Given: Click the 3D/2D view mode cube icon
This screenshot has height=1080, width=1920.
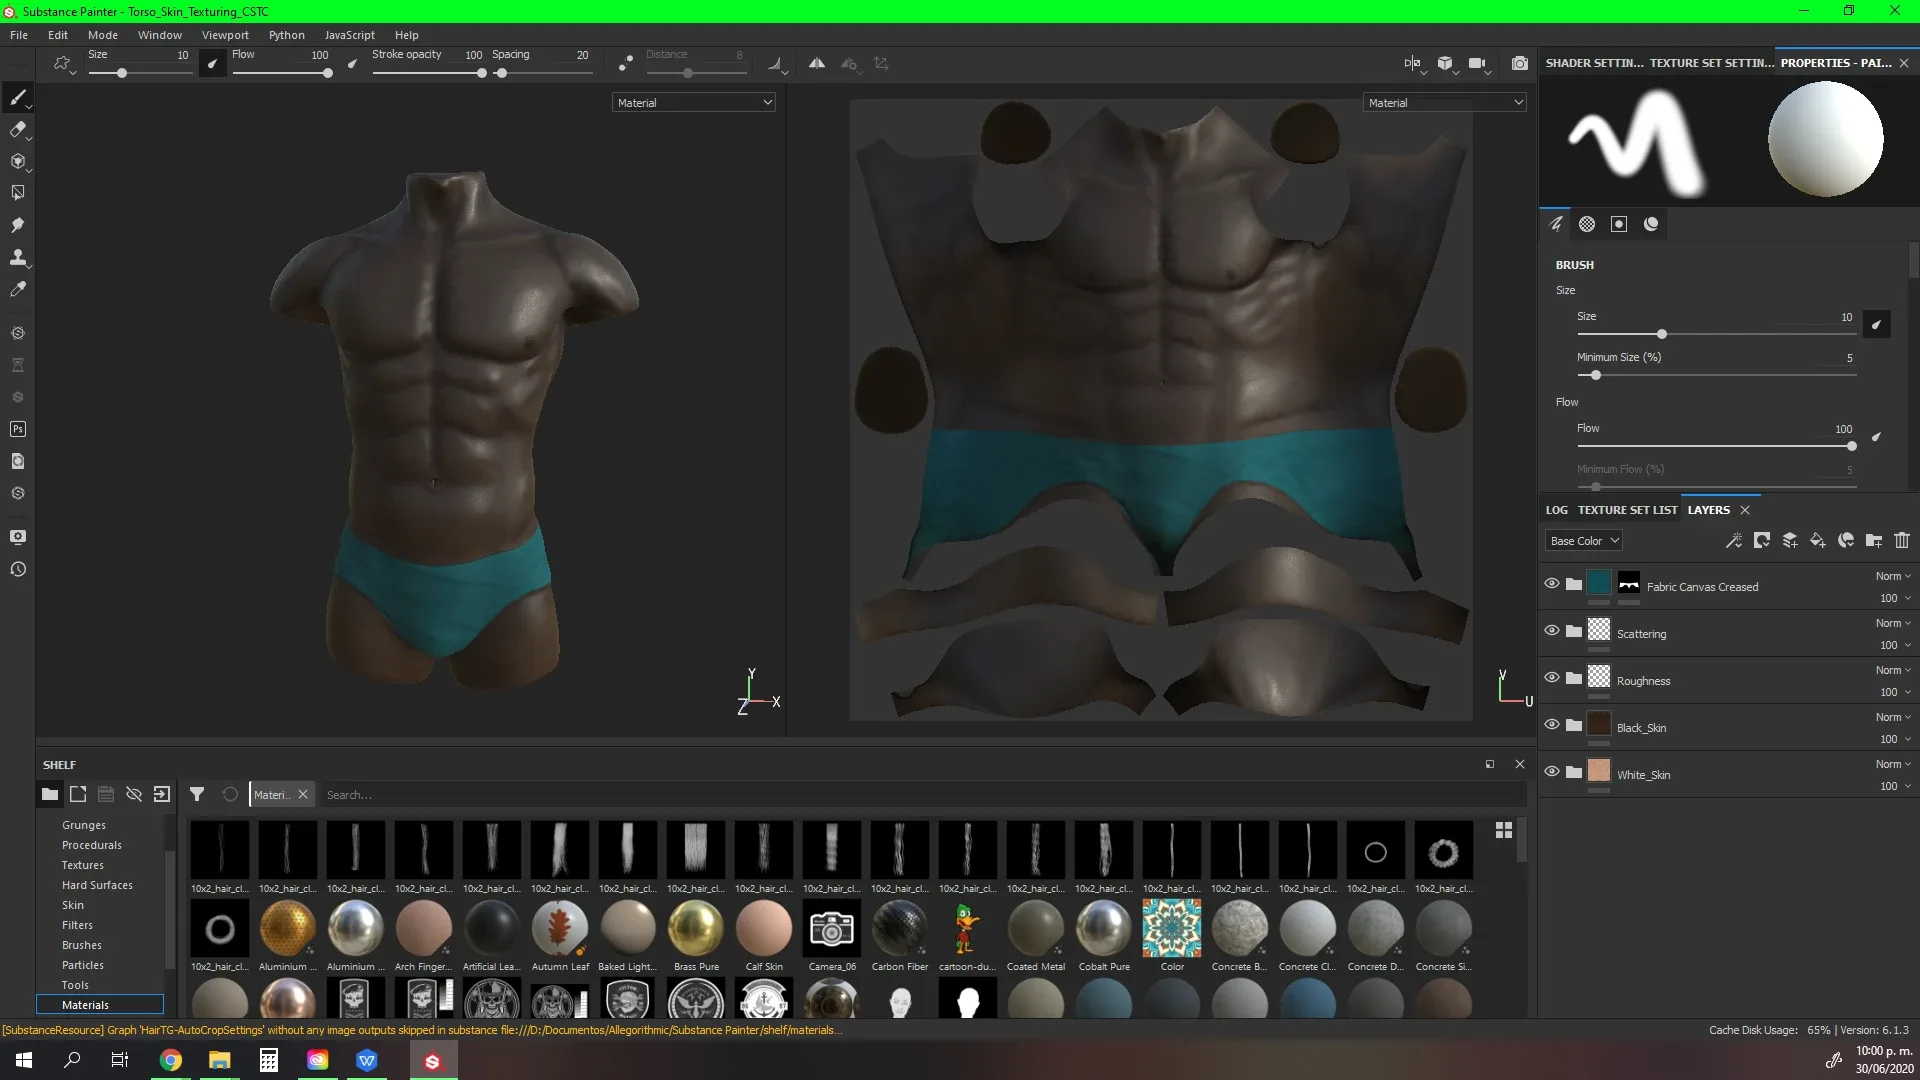Looking at the screenshot, I should click(x=1445, y=63).
